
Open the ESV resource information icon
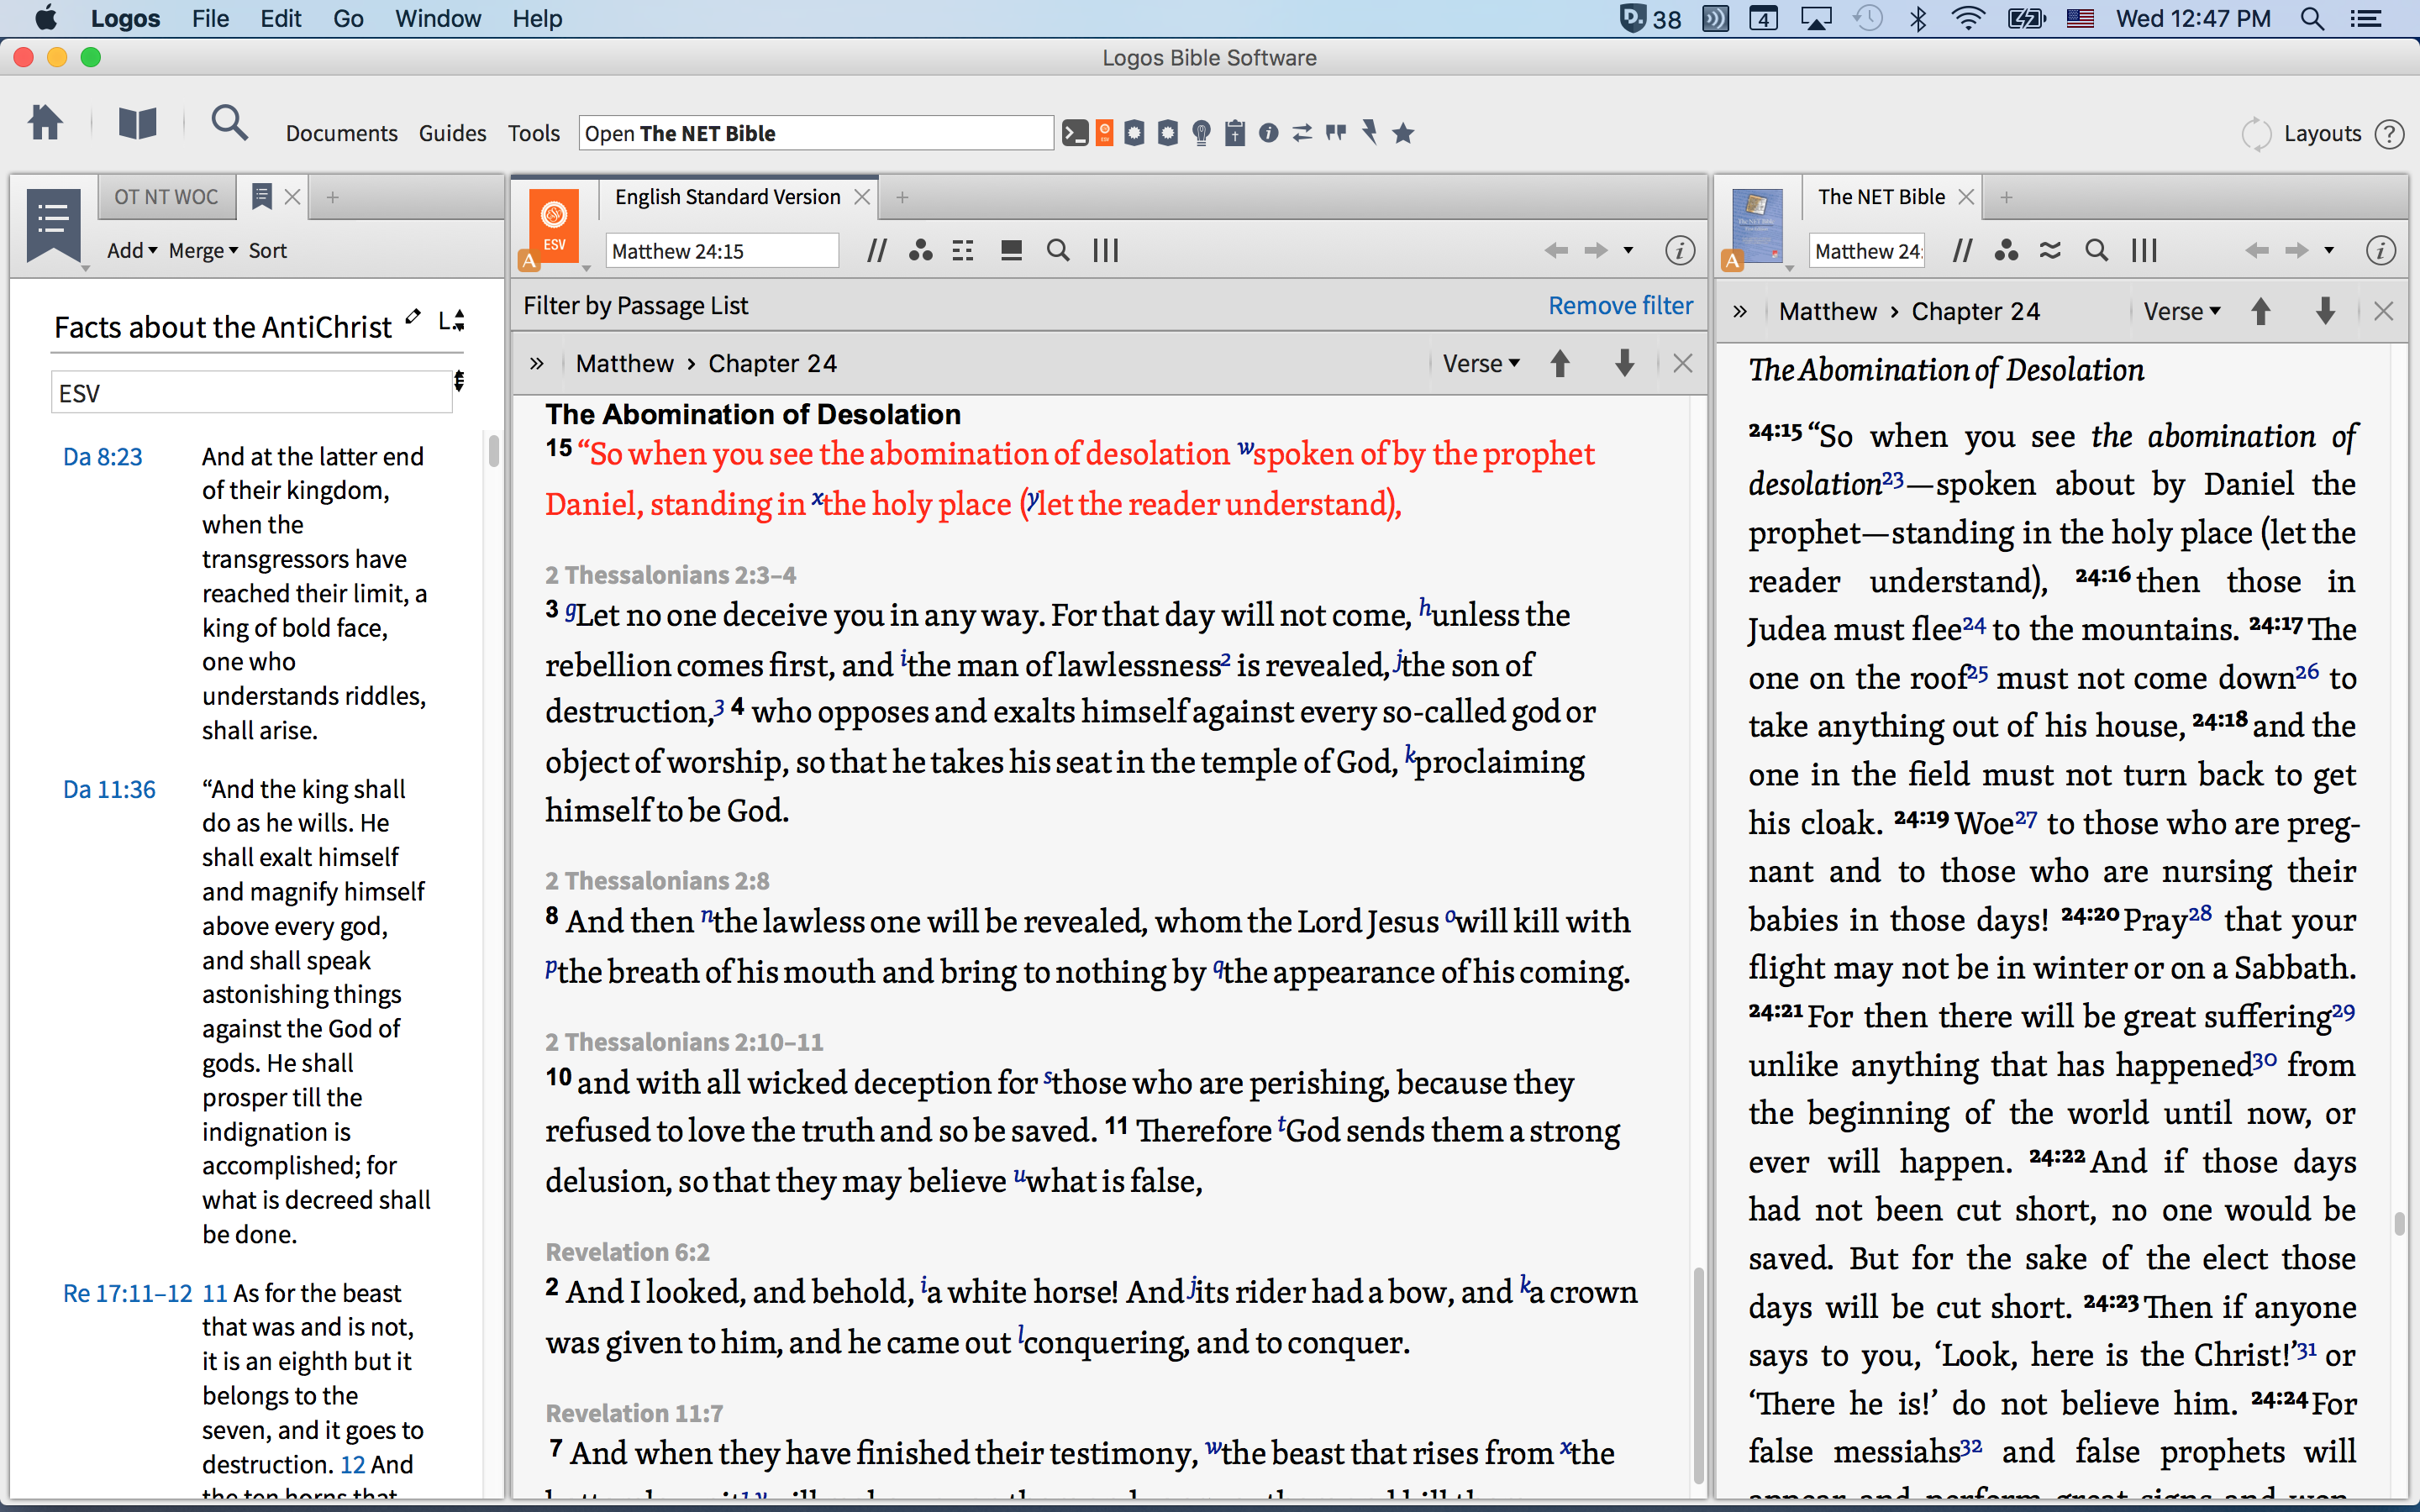(1679, 251)
